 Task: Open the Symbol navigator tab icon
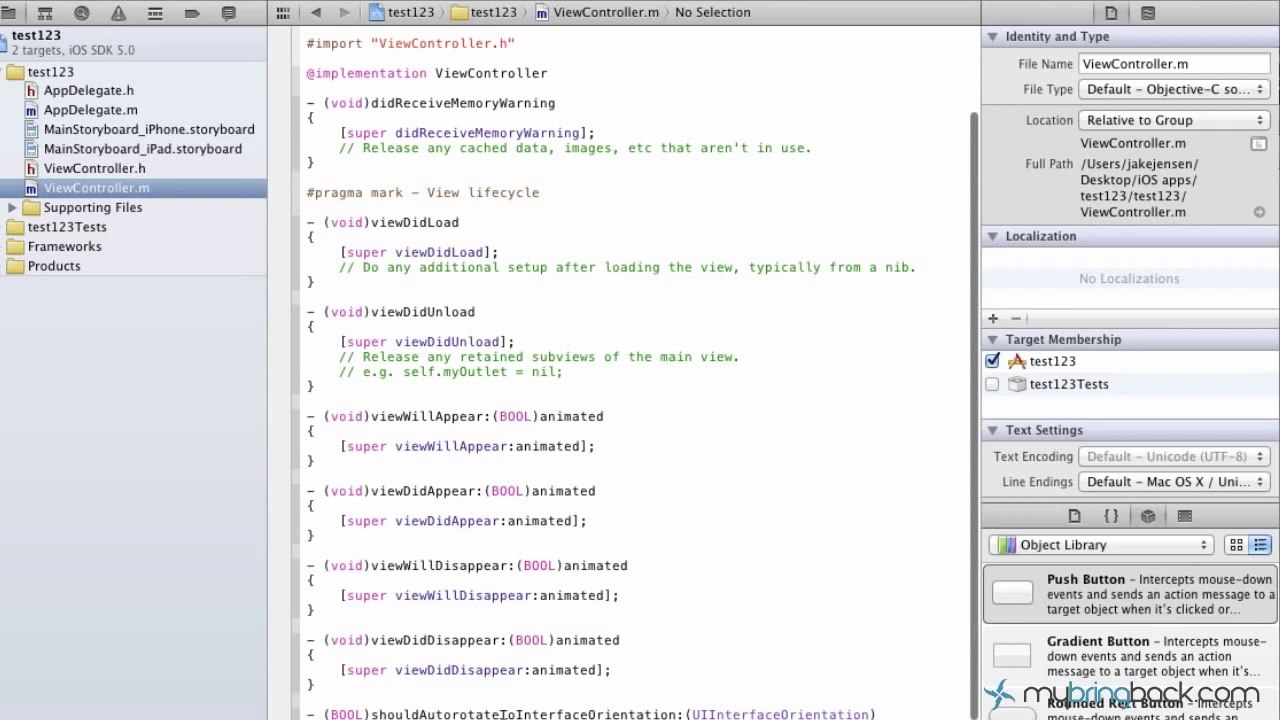45,13
